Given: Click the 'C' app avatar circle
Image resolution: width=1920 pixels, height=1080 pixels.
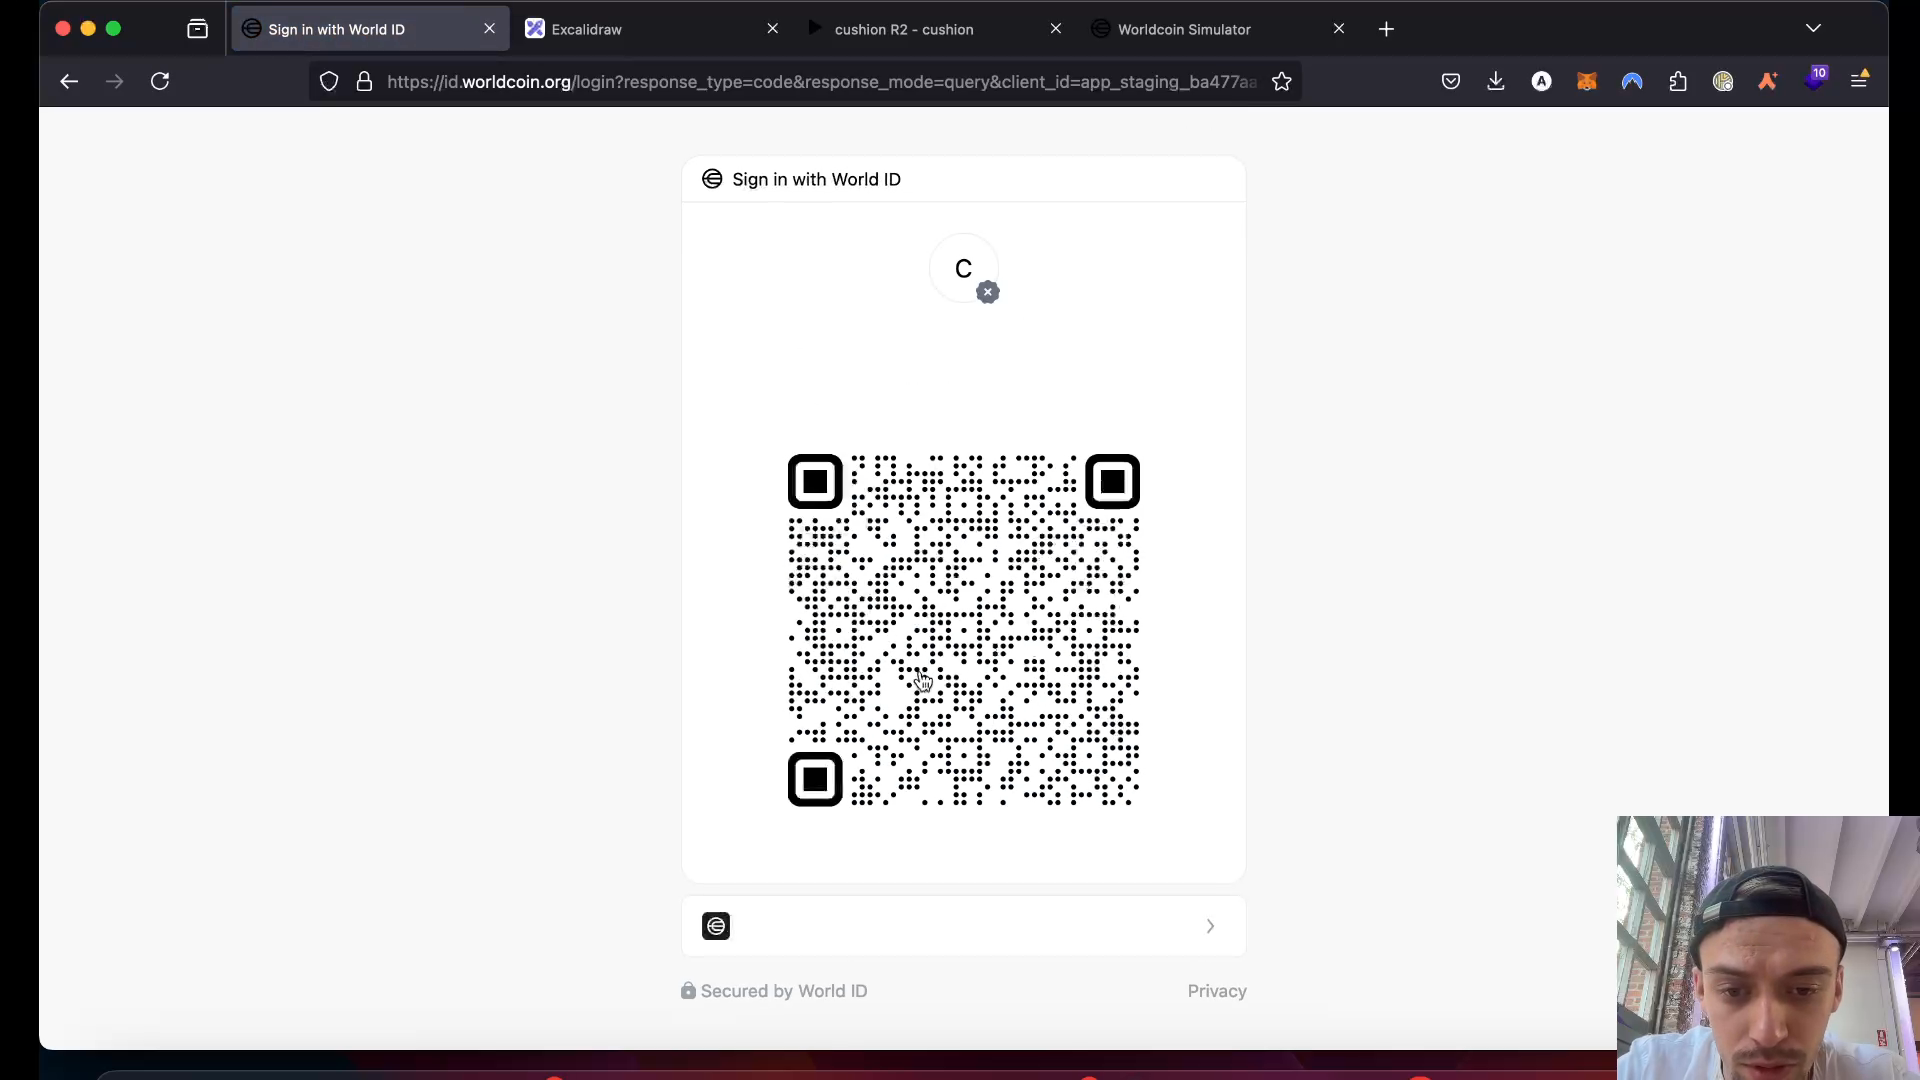Looking at the screenshot, I should 963,268.
